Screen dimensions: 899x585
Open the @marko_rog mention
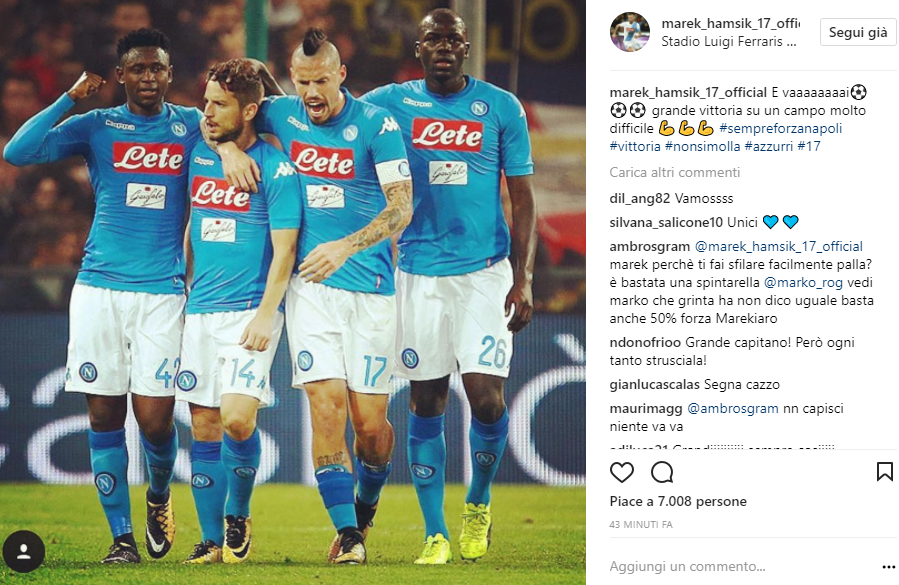tap(803, 283)
